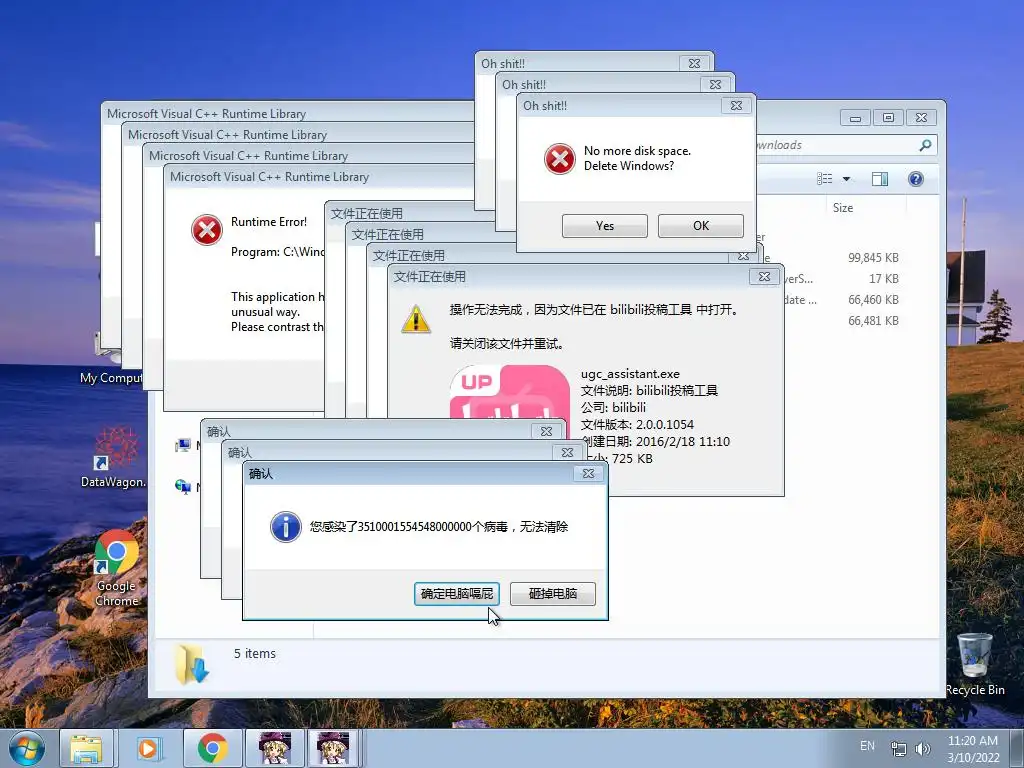Click the volume speaker tray icon
This screenshot has height=768, width=1024.
click(x=922, y=748)
